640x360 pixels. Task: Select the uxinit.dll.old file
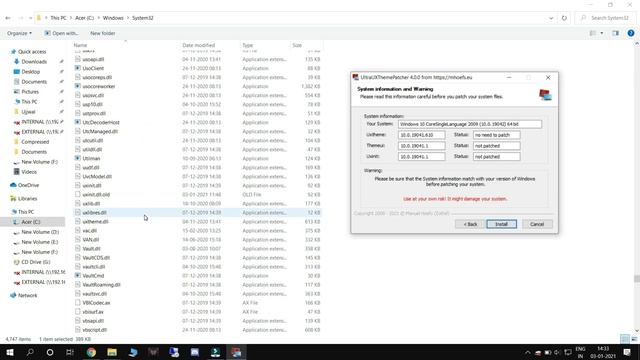(x=96, y=195)
